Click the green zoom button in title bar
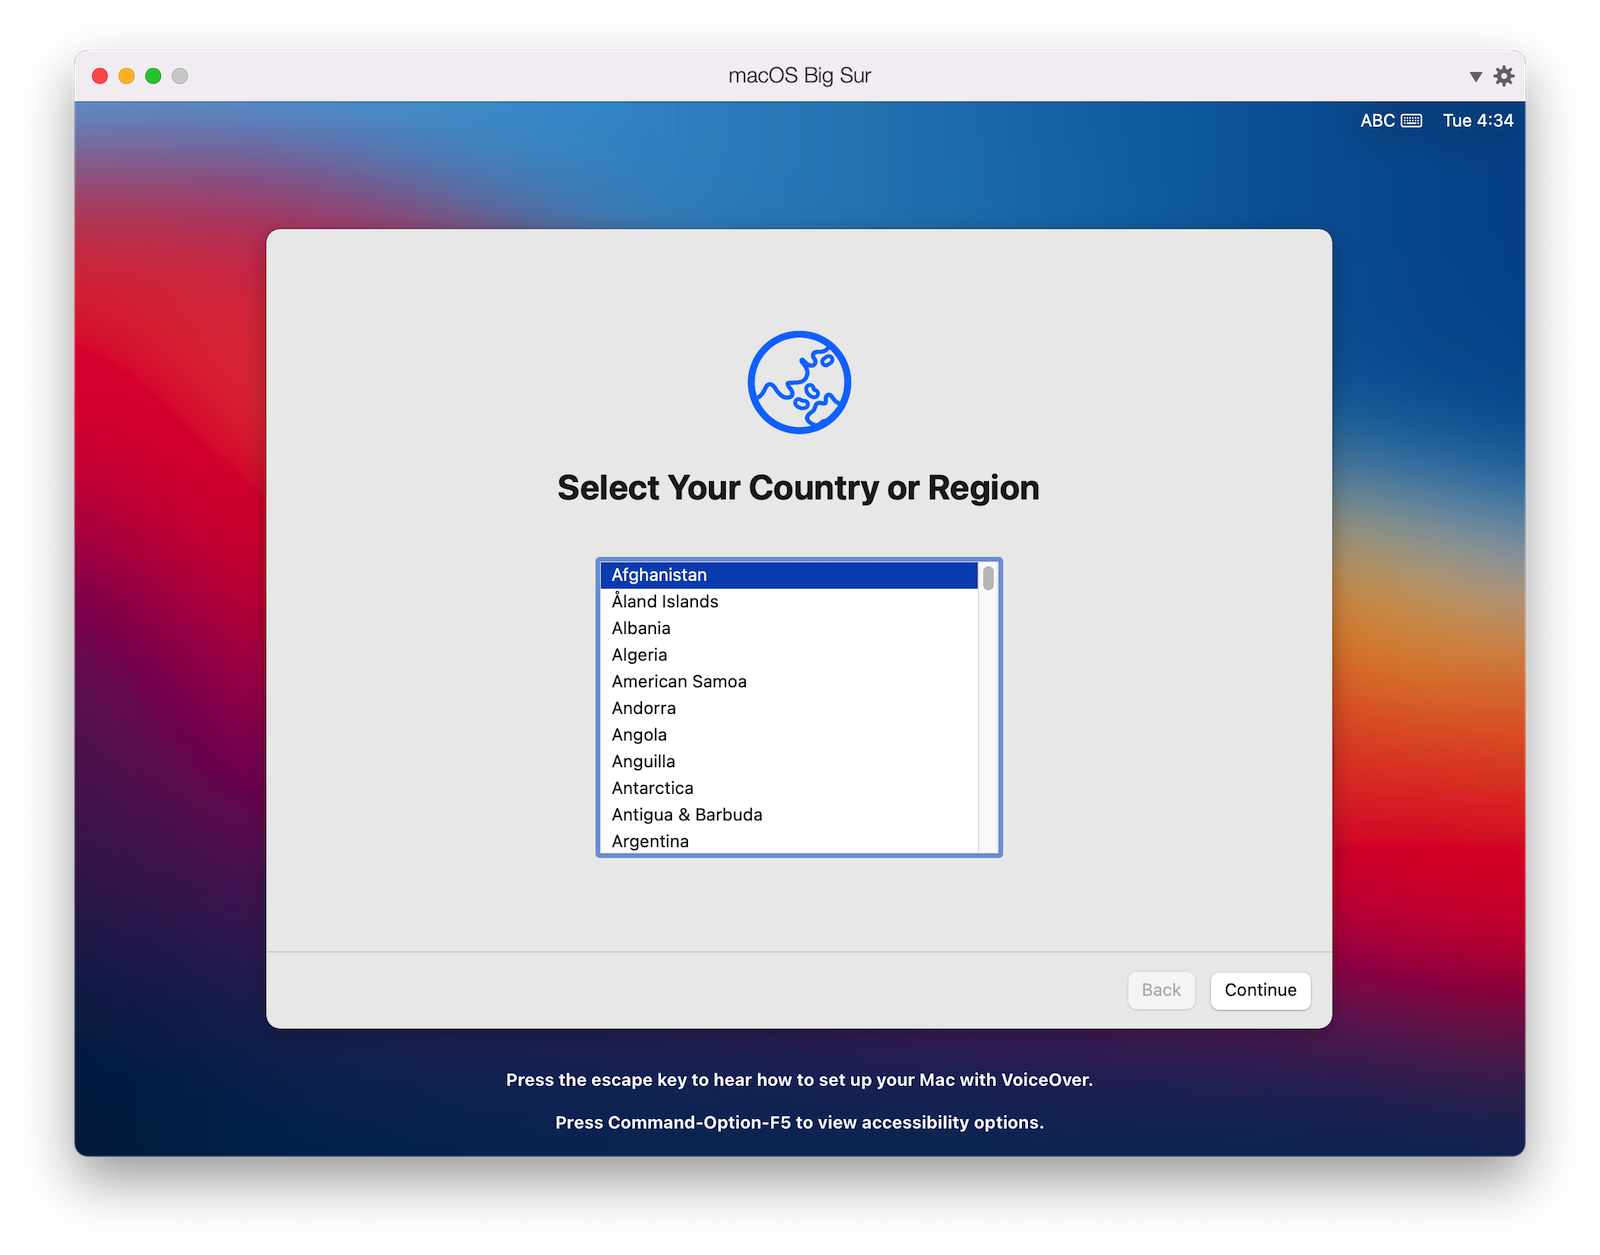The height and width of the screenshot is (1255, 1600). pos(152,75)
